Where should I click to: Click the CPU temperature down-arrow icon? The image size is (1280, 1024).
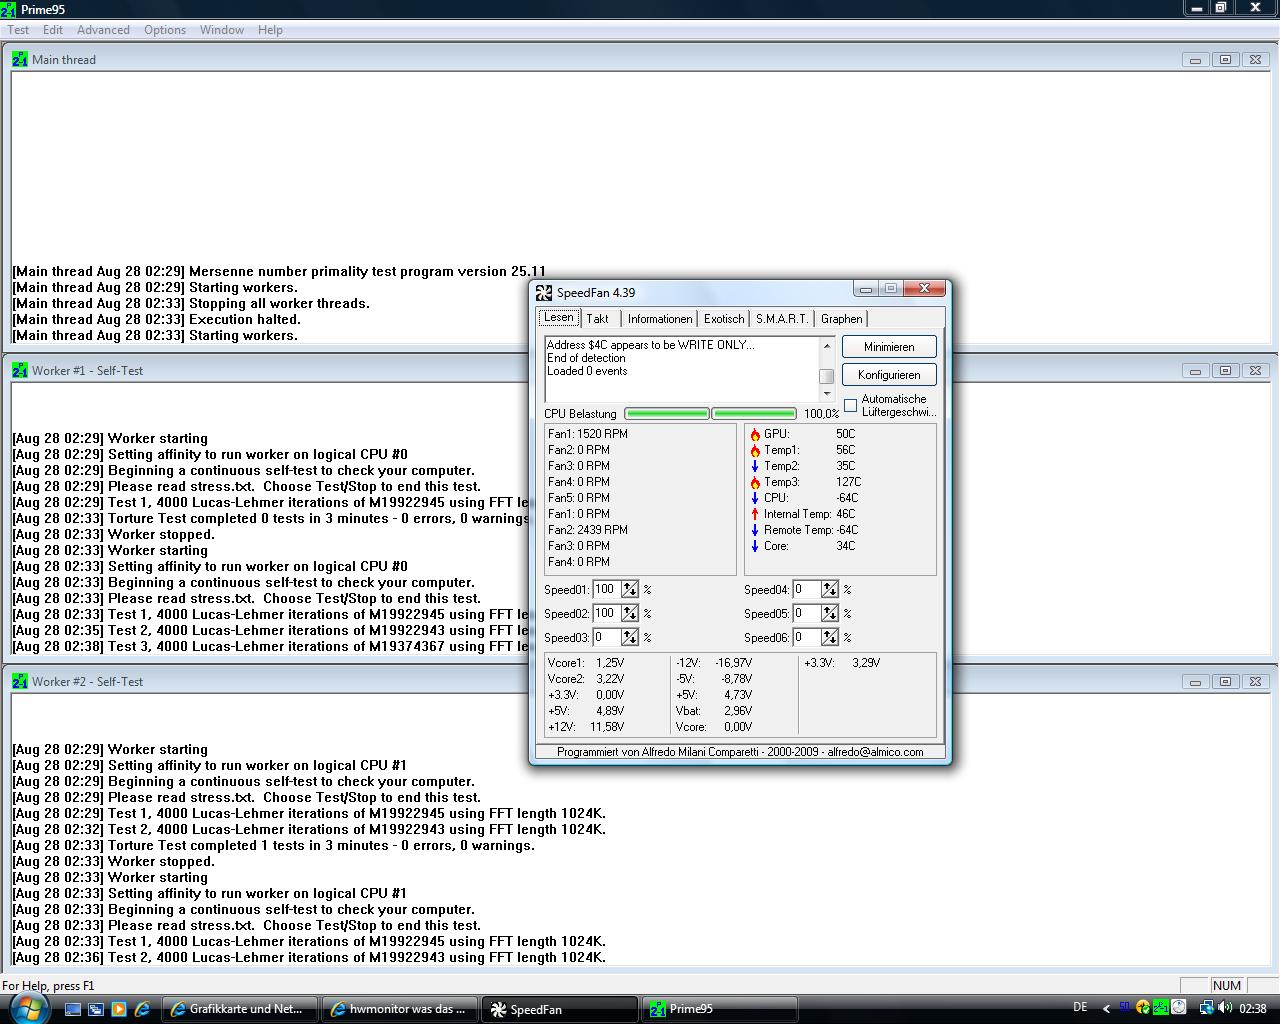click(x=755, y=499)
